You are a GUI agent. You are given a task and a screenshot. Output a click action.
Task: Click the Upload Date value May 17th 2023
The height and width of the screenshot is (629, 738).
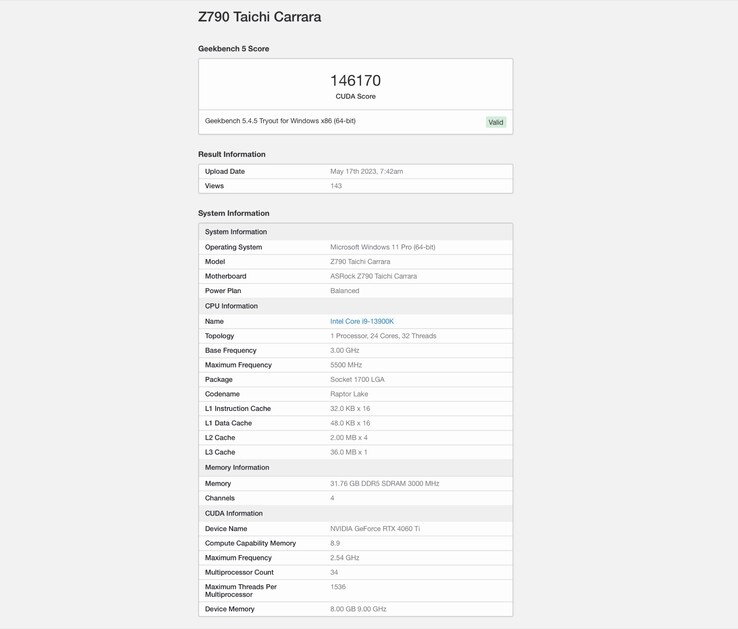coord(367,171)
